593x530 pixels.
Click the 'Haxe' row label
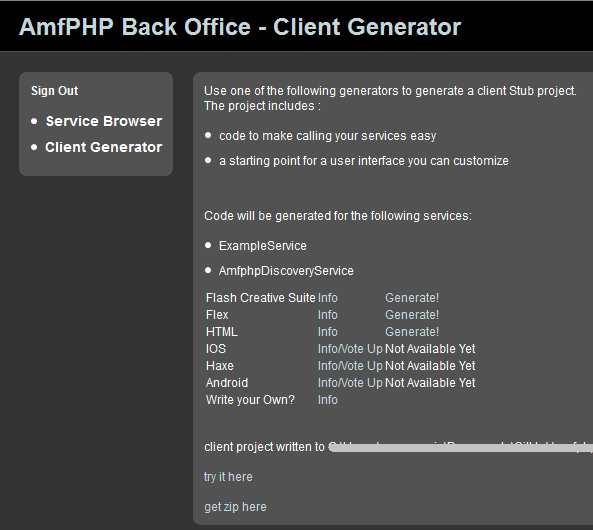click(x=220, y=366)
